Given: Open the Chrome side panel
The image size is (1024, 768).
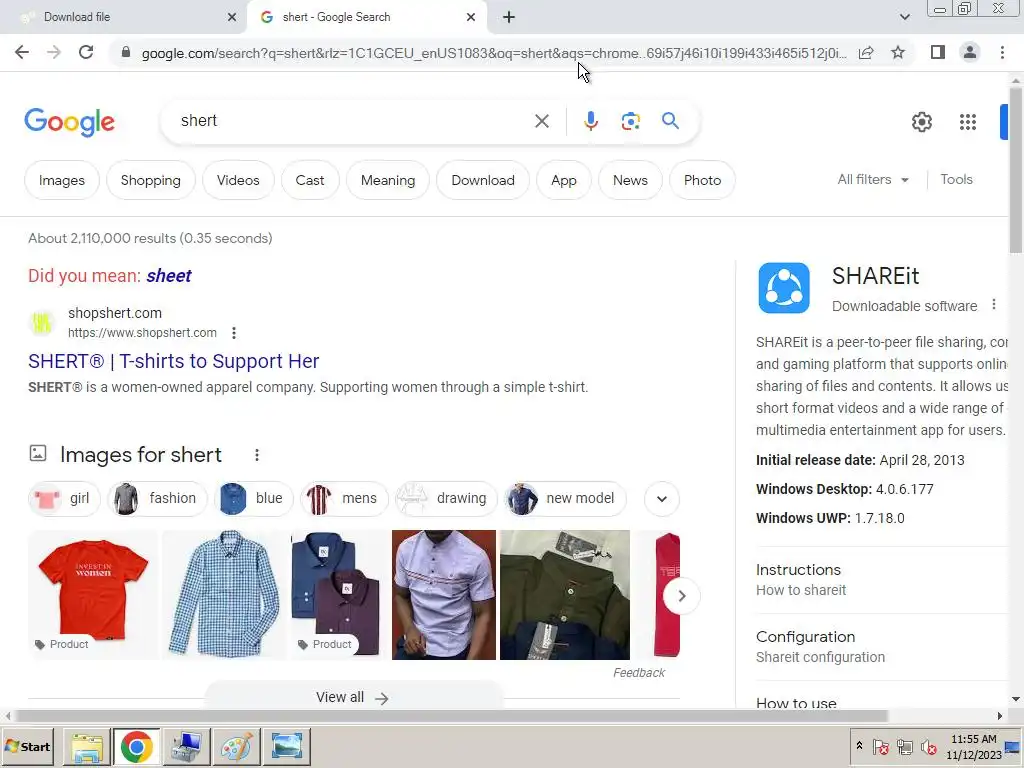Looking at the screenshot, I should [x=938, y=52].
